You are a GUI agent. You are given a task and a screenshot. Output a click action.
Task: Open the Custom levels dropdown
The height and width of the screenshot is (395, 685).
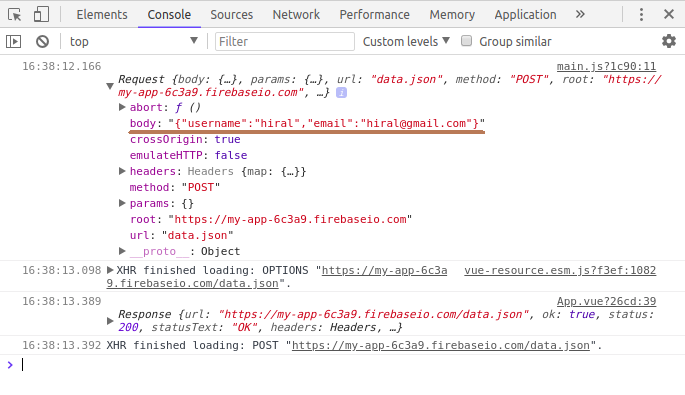click(x=406, y=42)
